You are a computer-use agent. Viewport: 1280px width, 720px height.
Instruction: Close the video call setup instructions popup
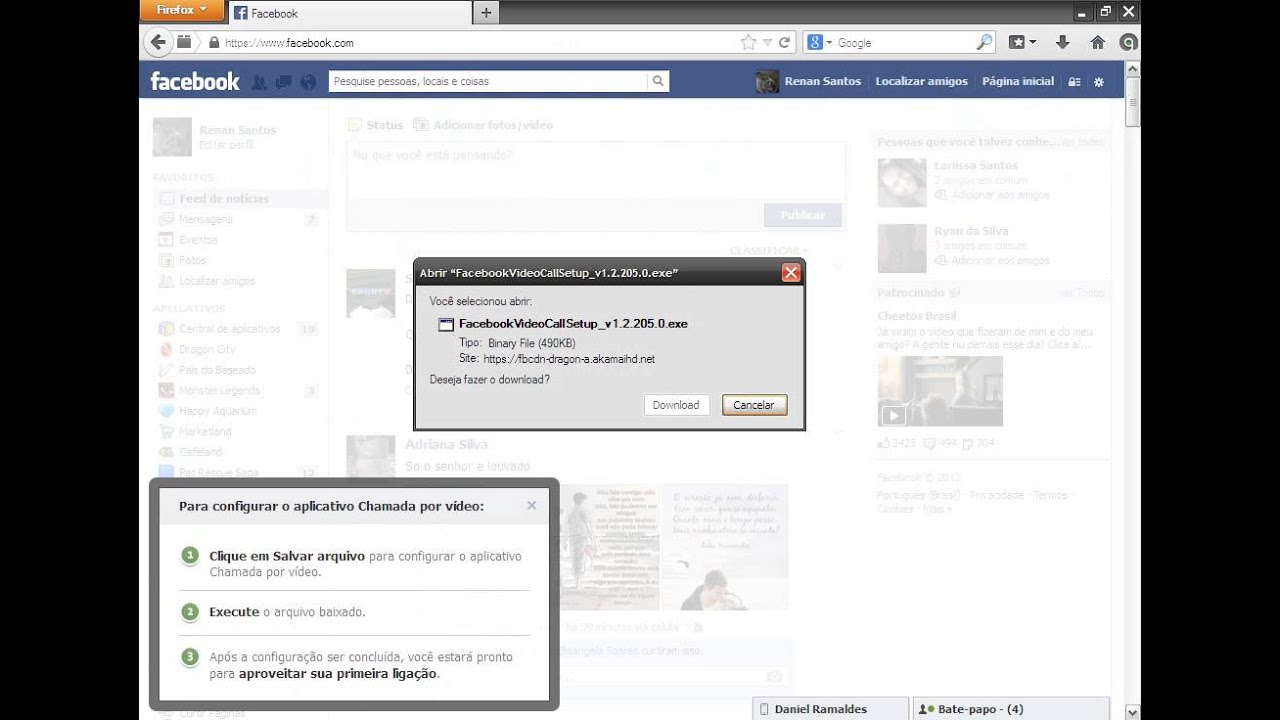point(531,505)
